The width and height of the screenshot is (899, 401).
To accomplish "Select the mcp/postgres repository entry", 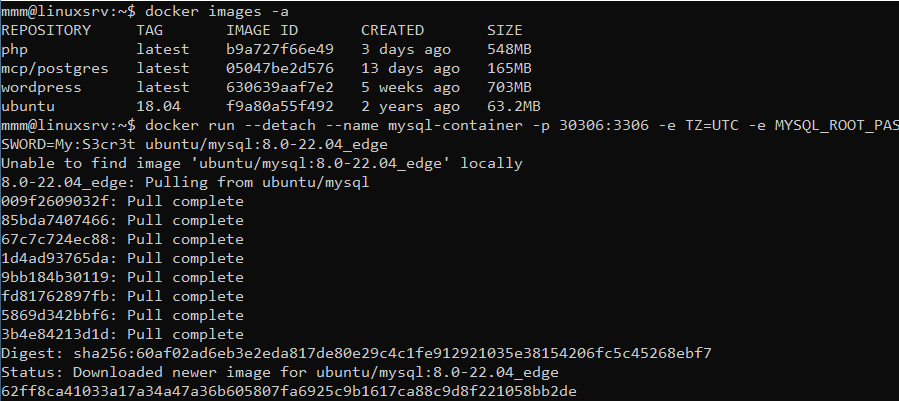I will (x=54, y=69).
